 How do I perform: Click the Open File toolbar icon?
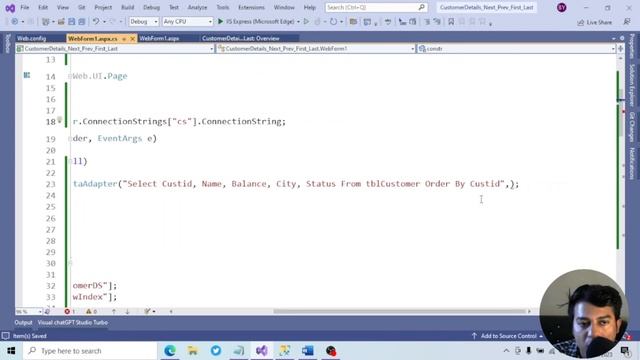(61, 22)
